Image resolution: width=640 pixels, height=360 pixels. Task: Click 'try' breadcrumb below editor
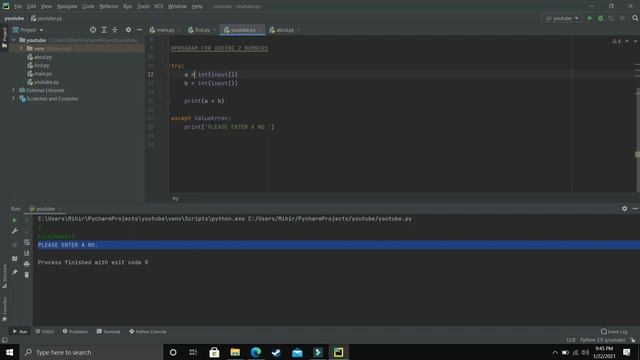point(176,198)
